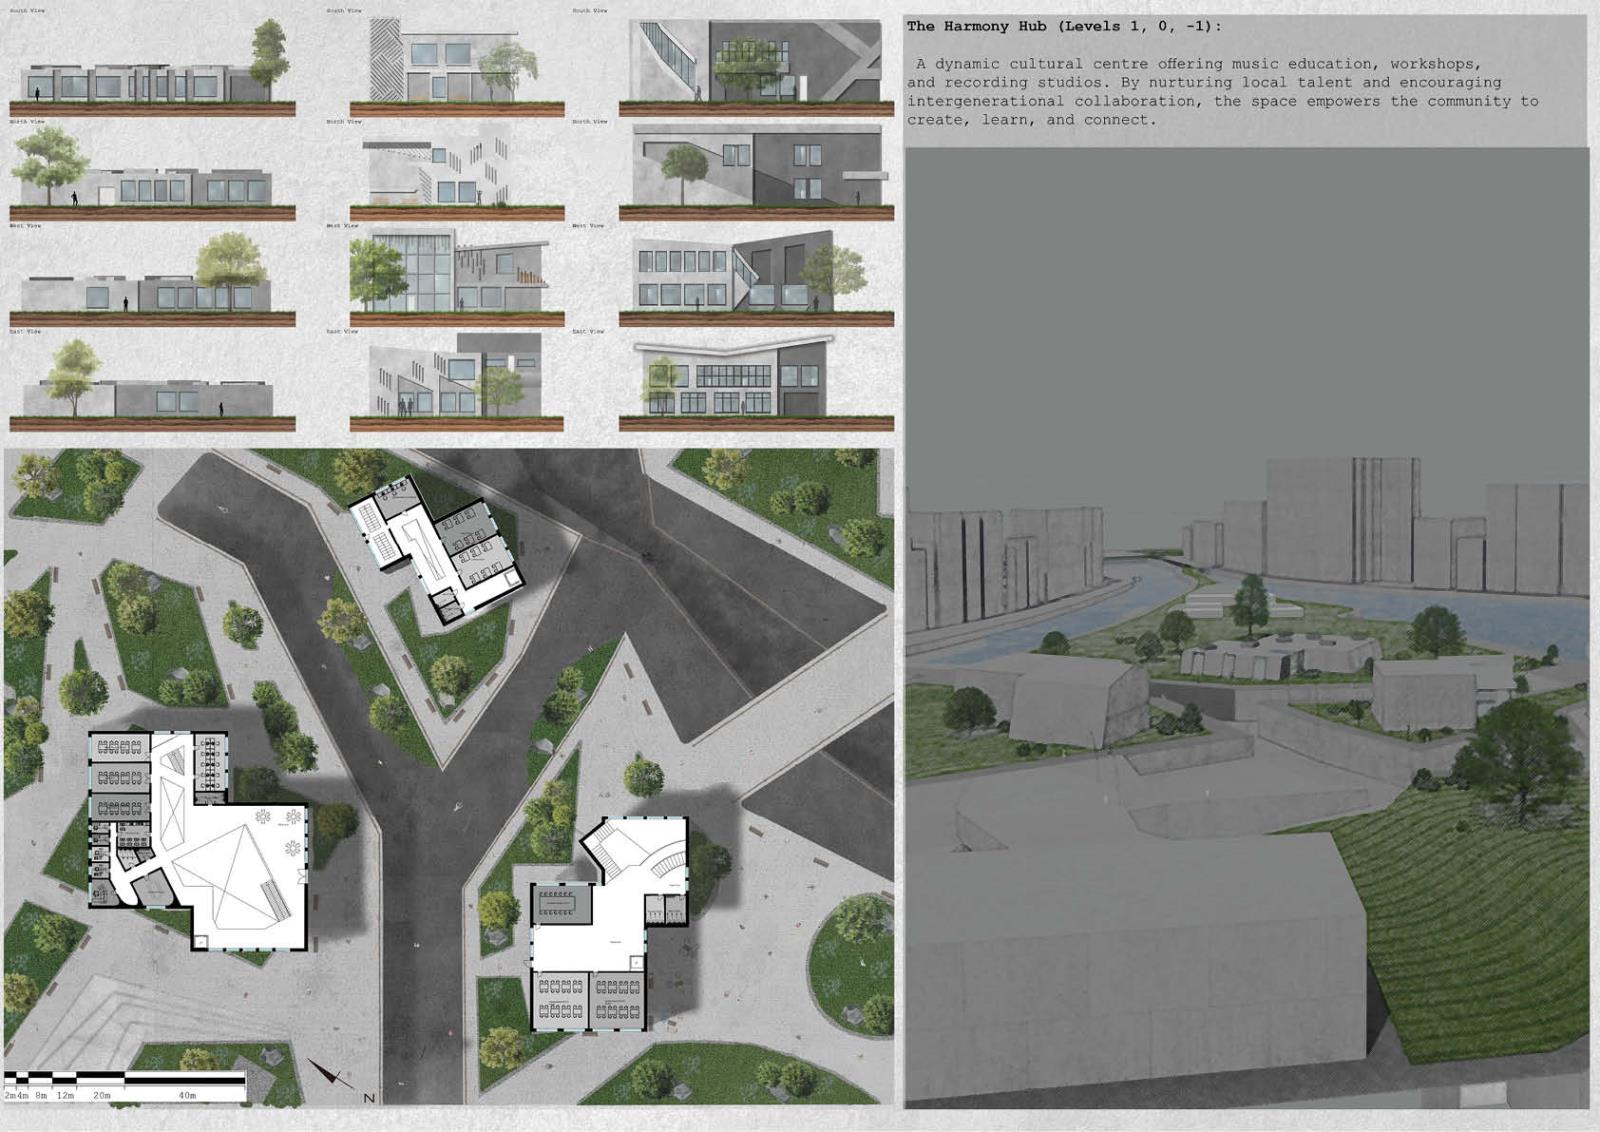Image resolution: width=1600 pixels, height=1132 pixels.
Task: Open the top-right South View elevation with diagonal windows
Action: coord(755,66)
